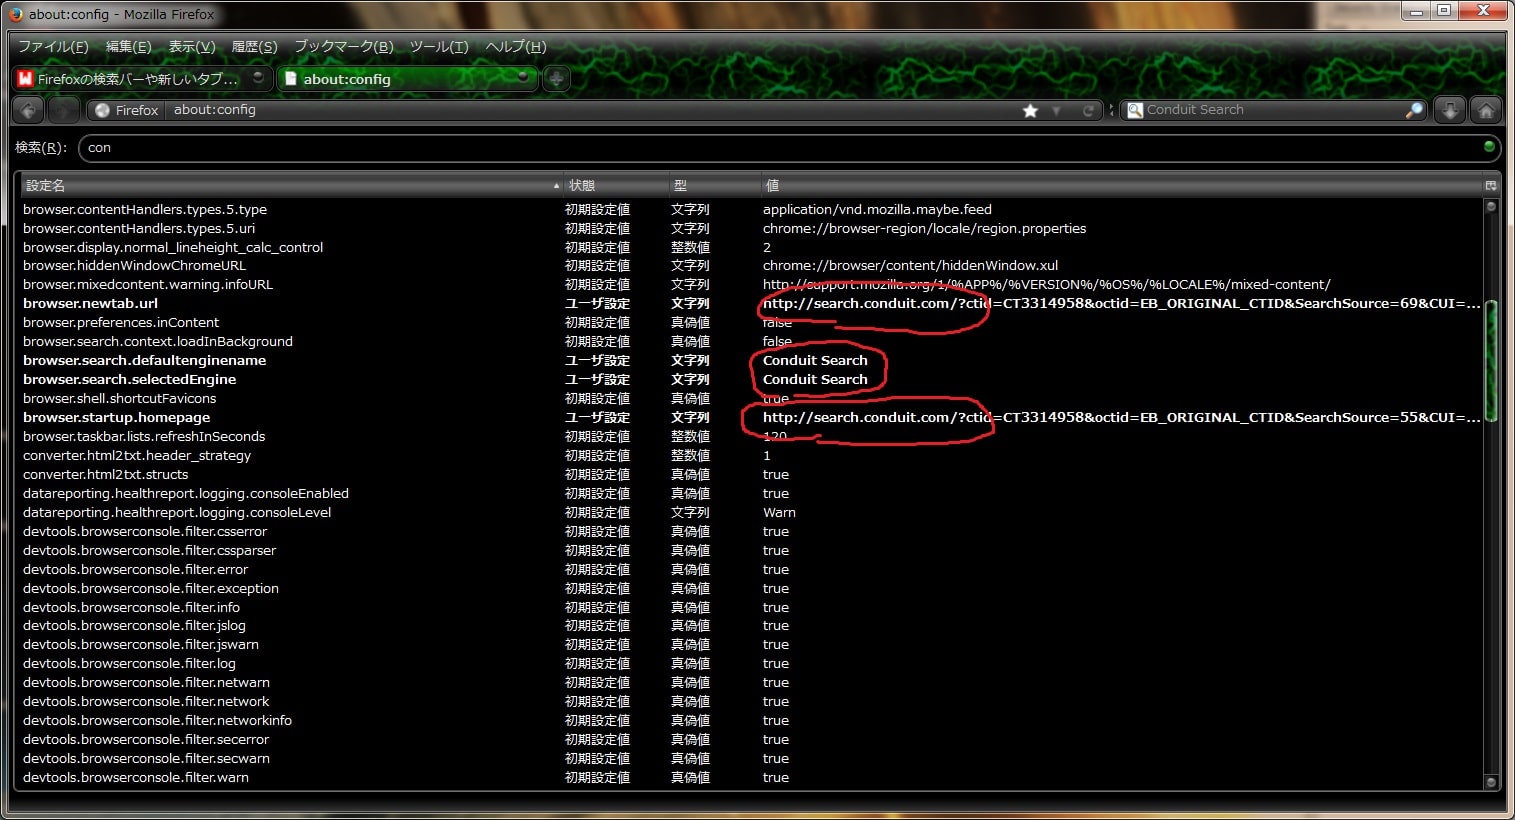Close the about:config tab

[522, 77]
